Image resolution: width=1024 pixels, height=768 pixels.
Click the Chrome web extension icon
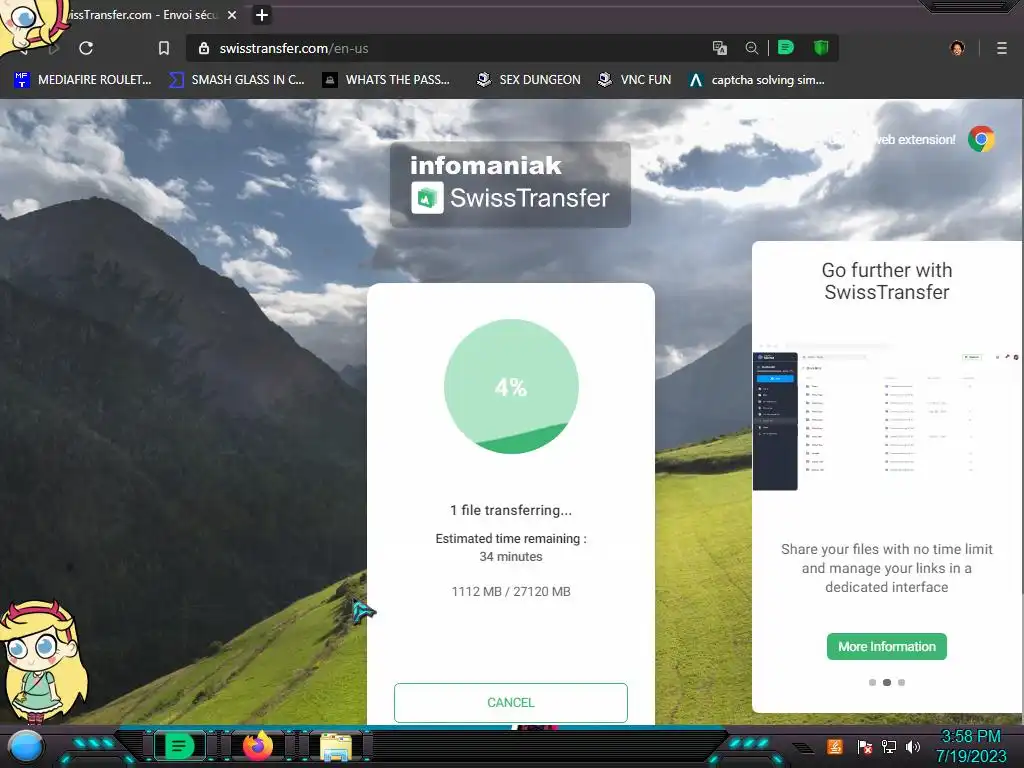[x=981, y=139]
